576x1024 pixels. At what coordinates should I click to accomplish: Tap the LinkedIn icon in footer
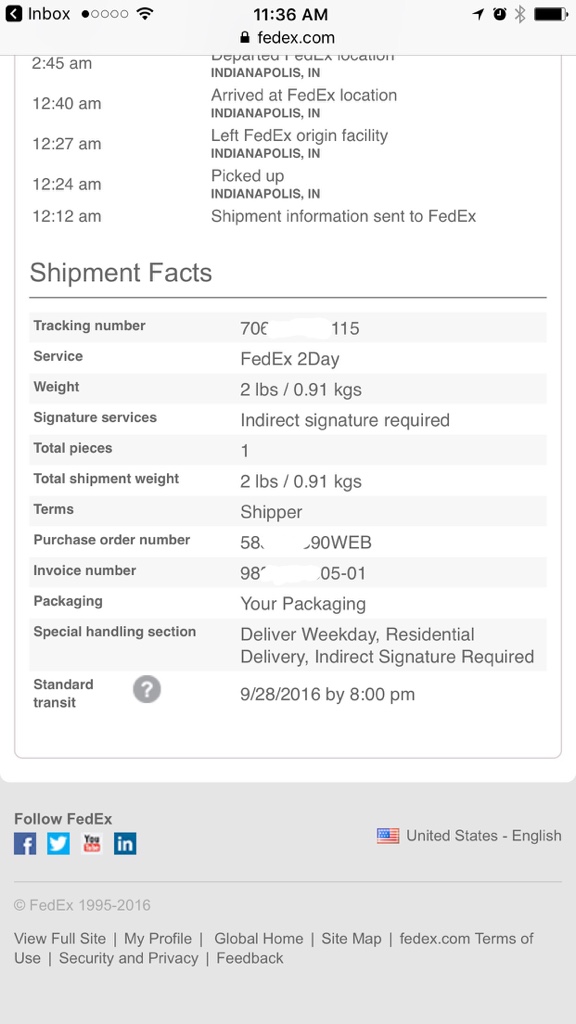125,844
